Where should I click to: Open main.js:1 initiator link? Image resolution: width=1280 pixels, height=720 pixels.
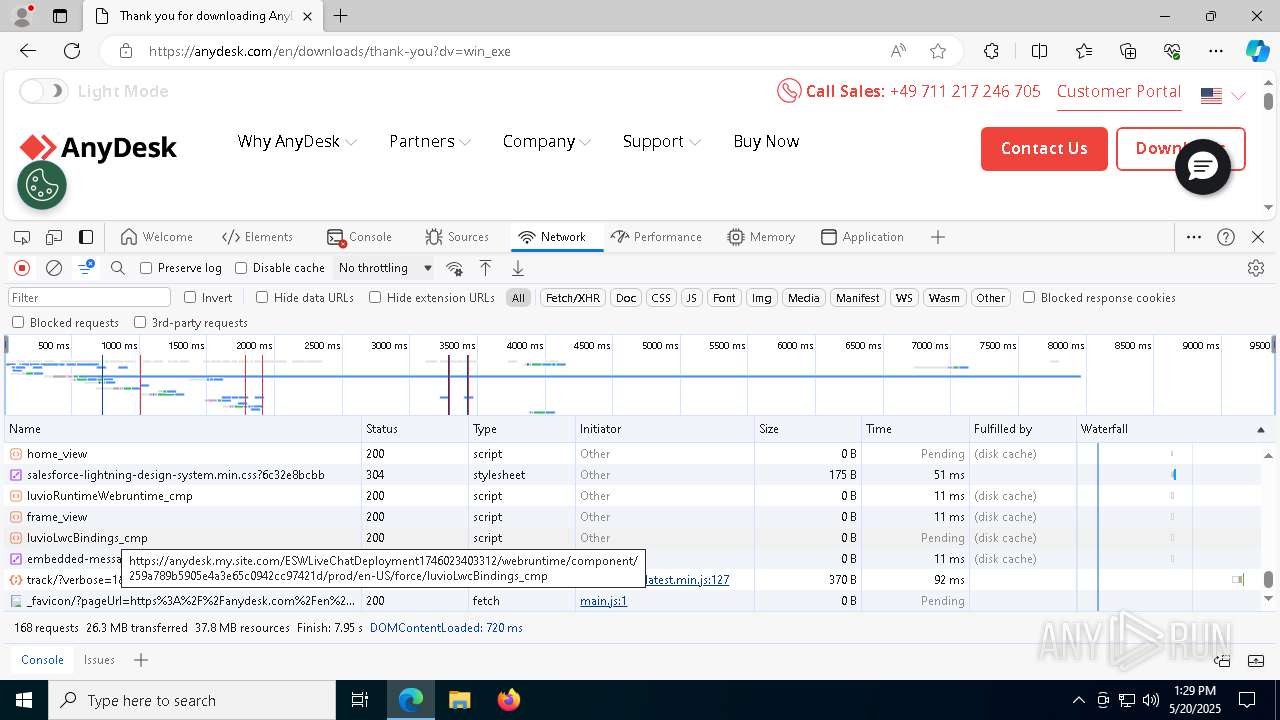[603, 601]
